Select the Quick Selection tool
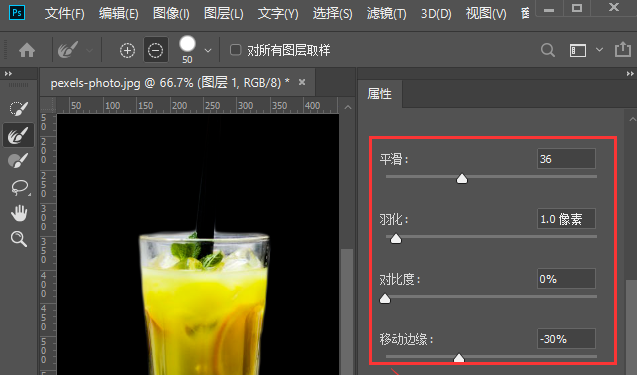 18,109
